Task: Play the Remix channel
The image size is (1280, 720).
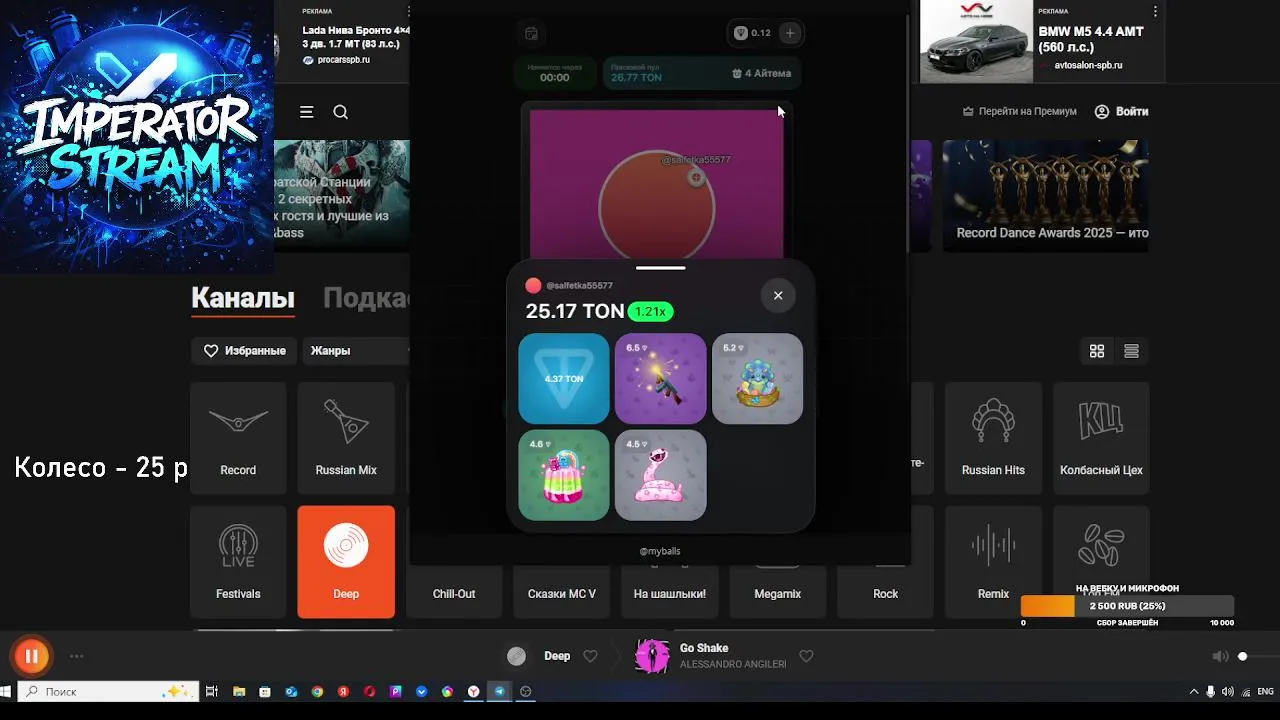Action: (993, 562)
